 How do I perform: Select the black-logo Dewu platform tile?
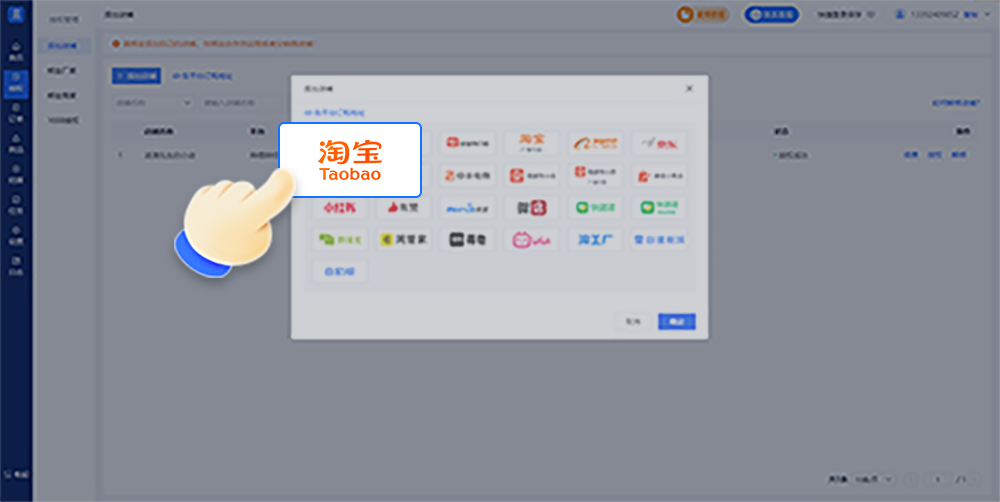[467, 240]
